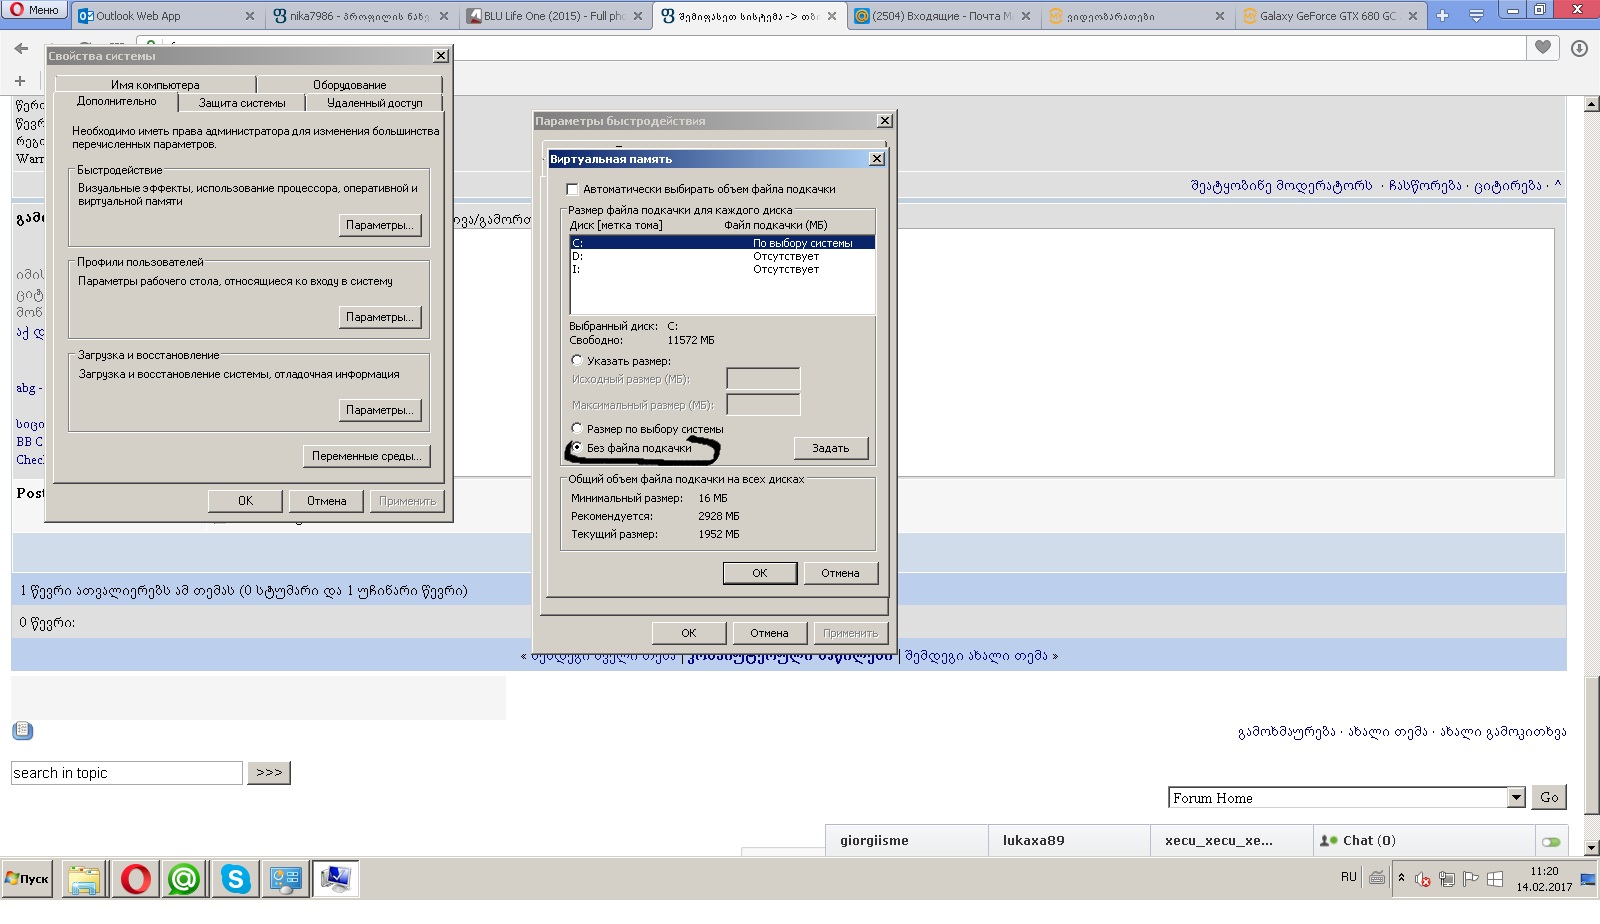Show hidden tray icons
The image size is (1600, 924).
(x=1401, y=878)
